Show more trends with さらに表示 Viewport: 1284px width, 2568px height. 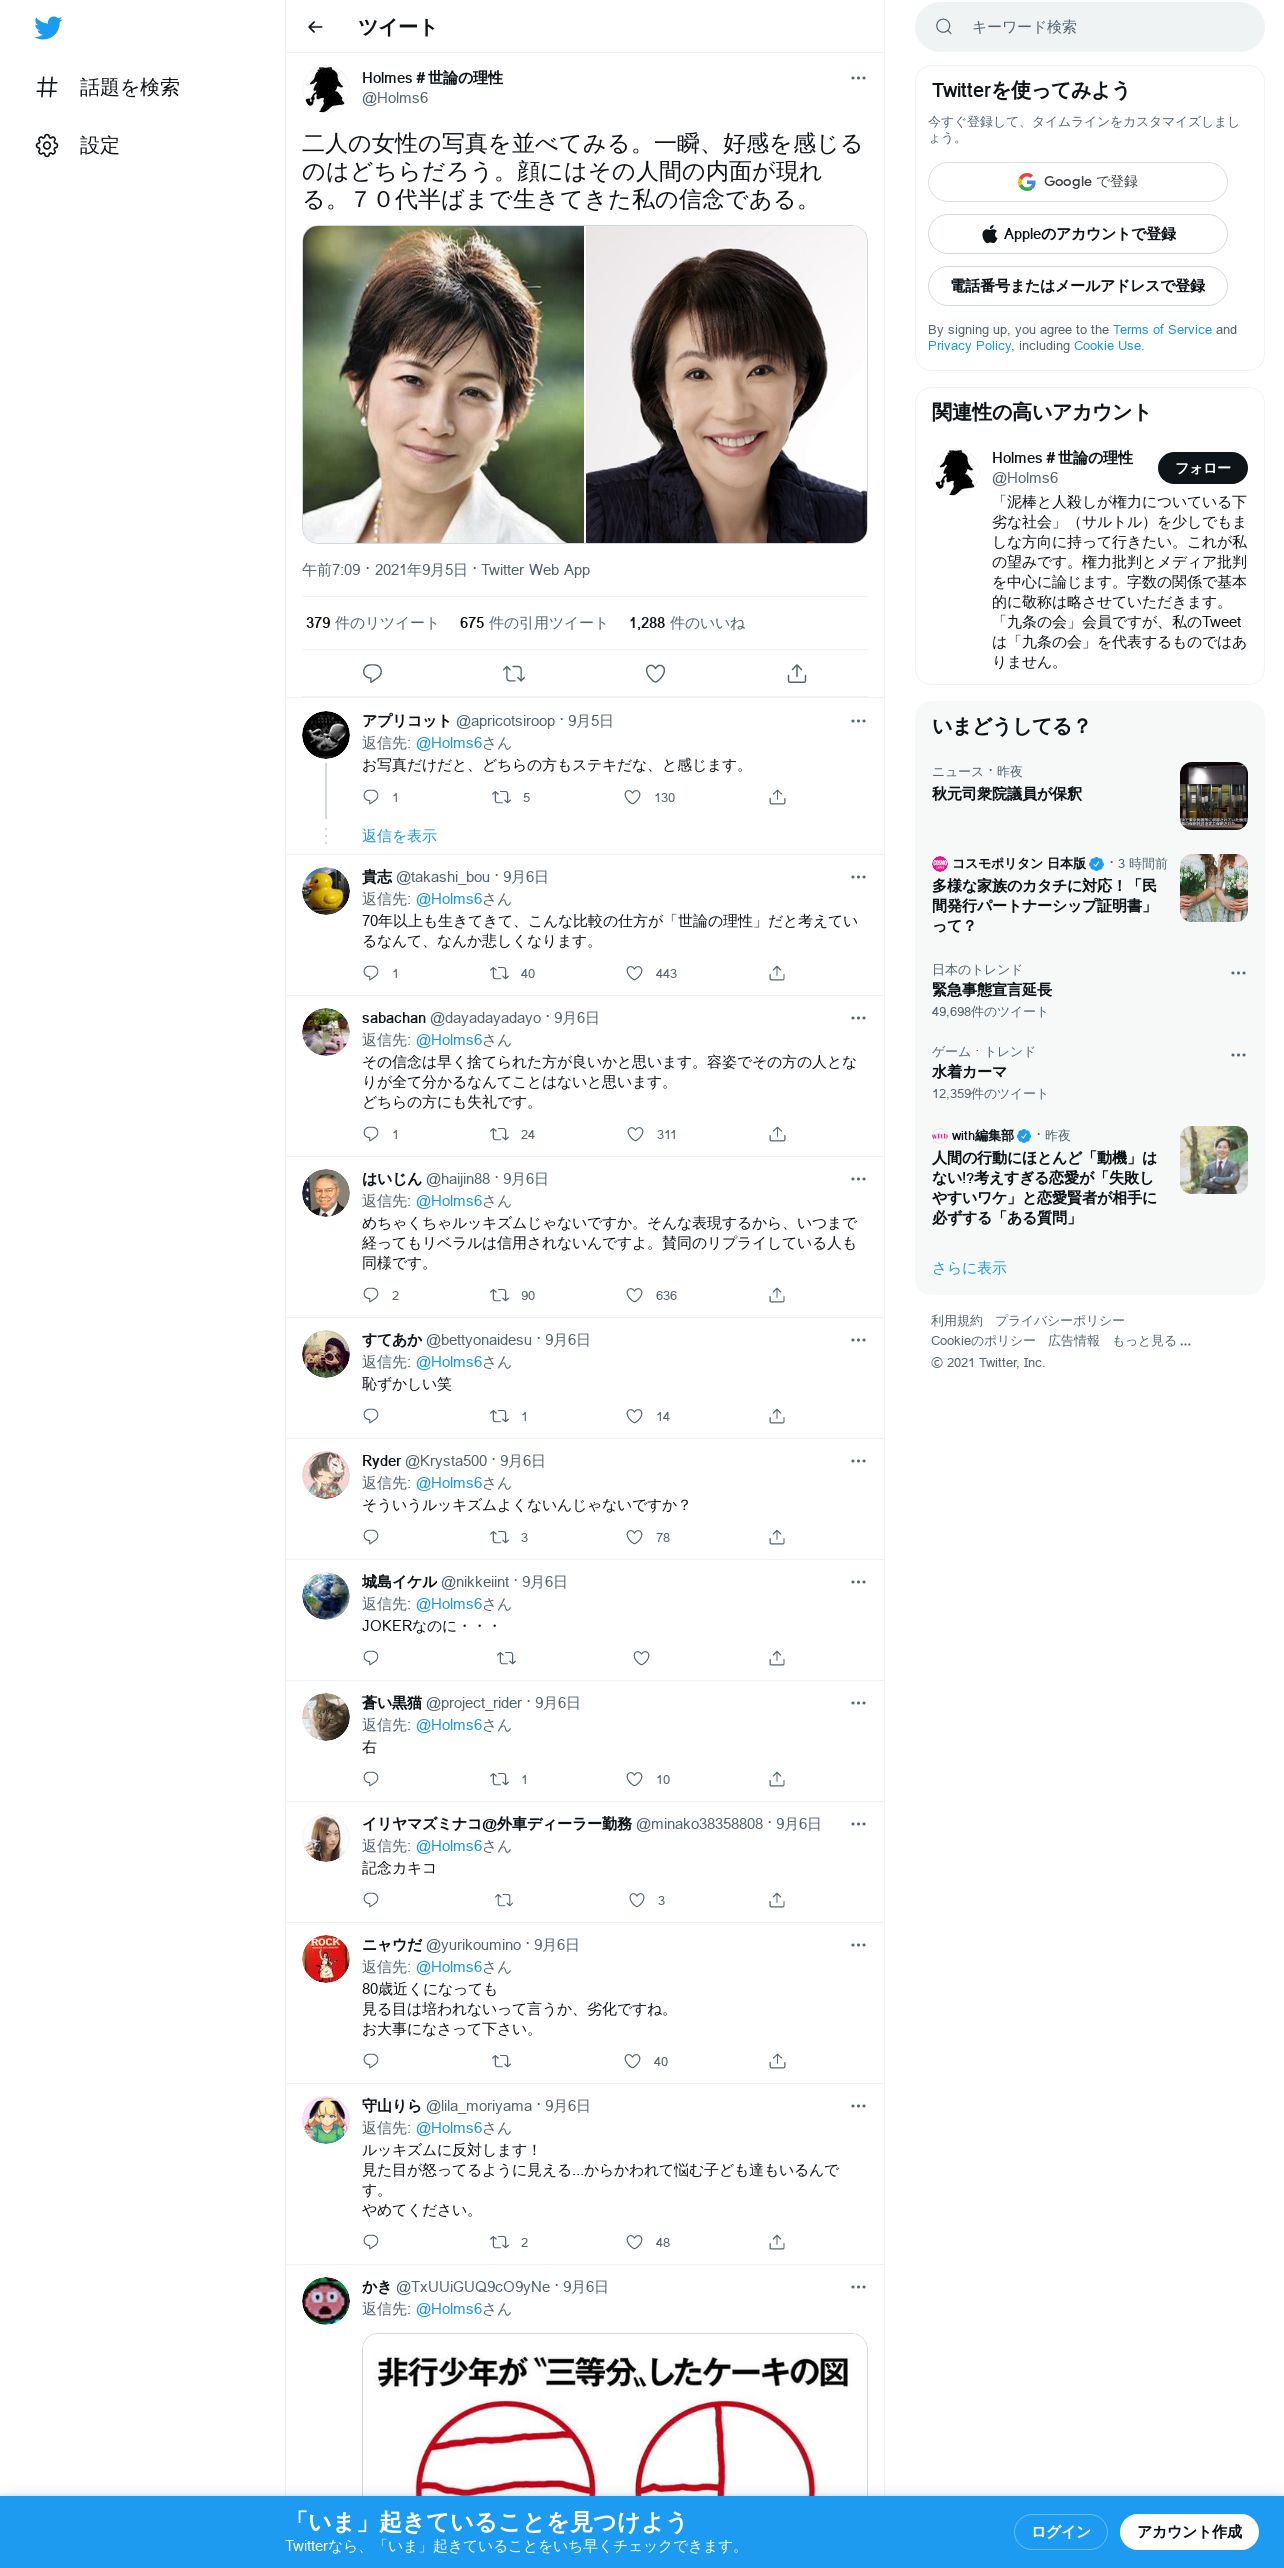[969, 1268]
